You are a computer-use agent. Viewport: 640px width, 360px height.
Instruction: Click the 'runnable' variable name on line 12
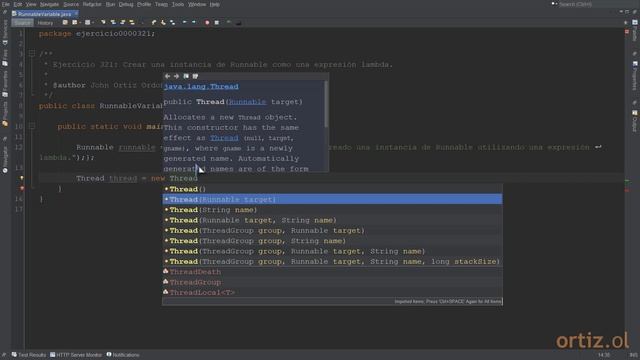[137, 147]
